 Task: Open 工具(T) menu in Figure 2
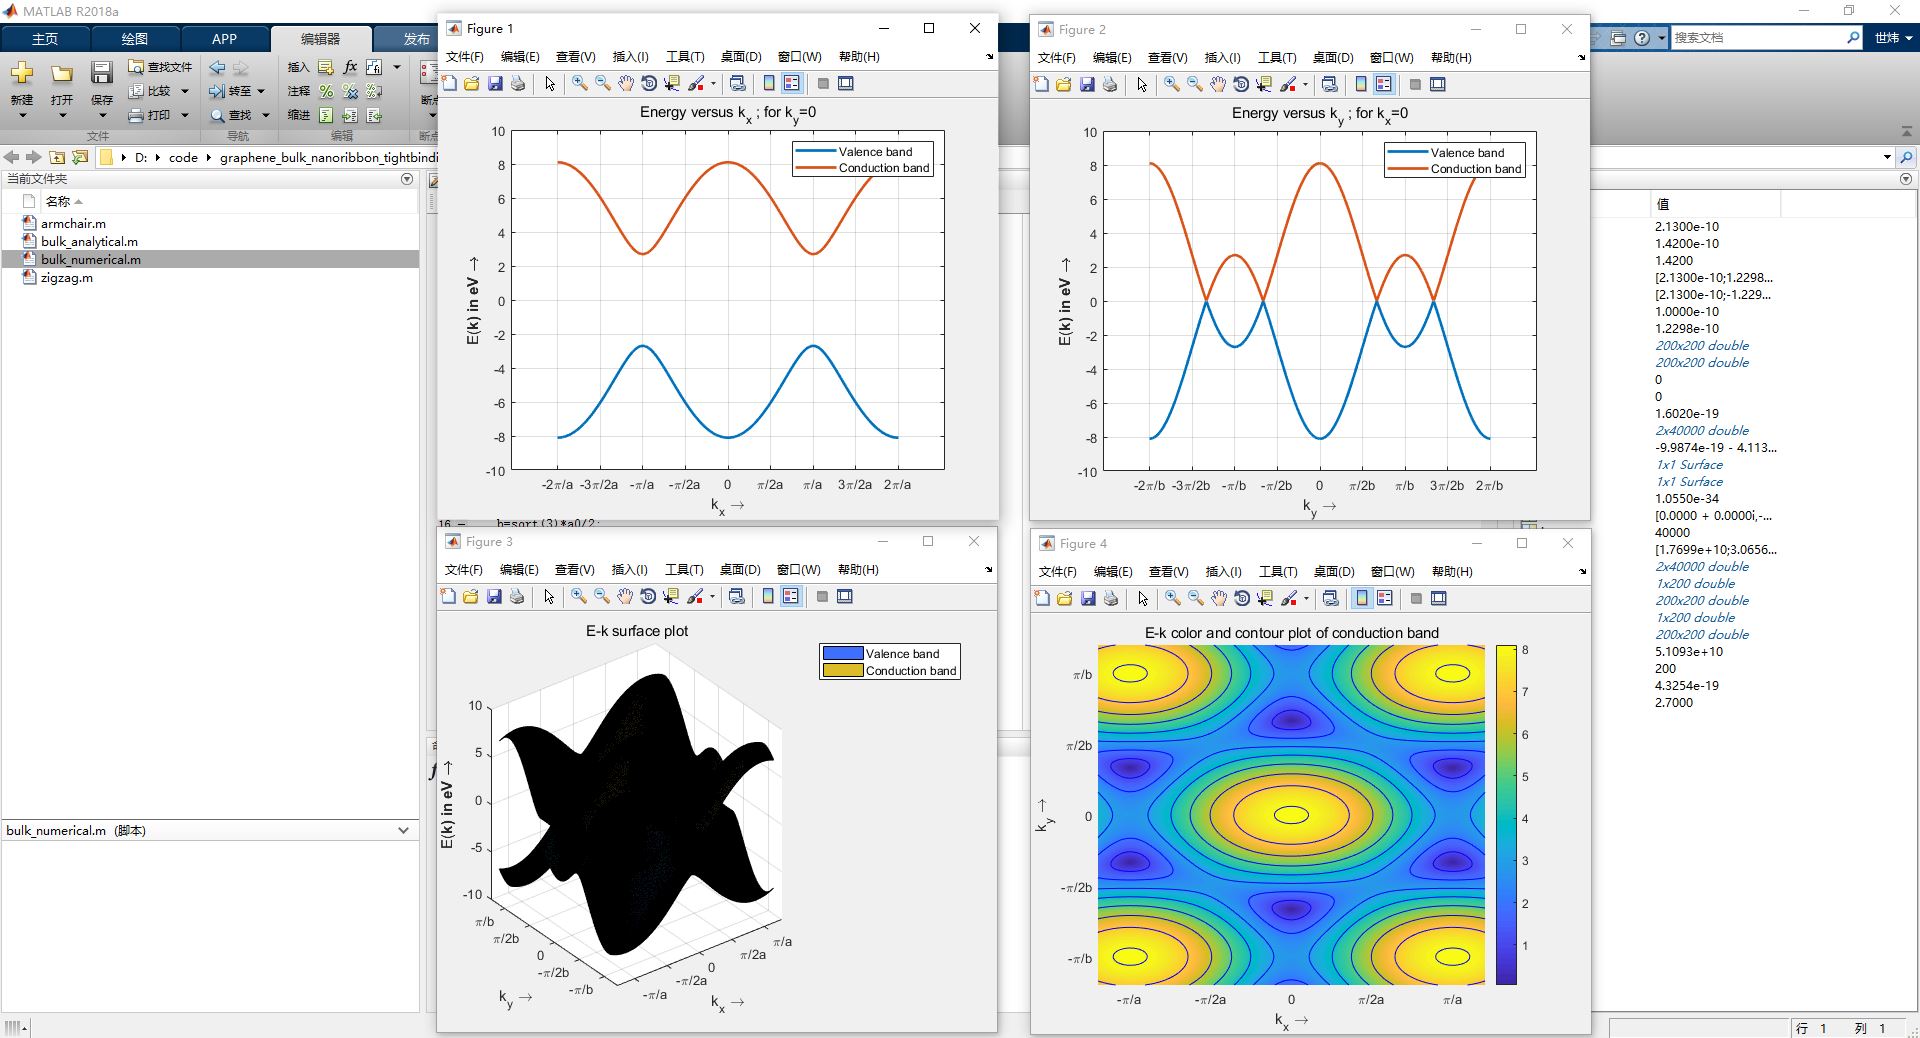[x=1277, y=58]
